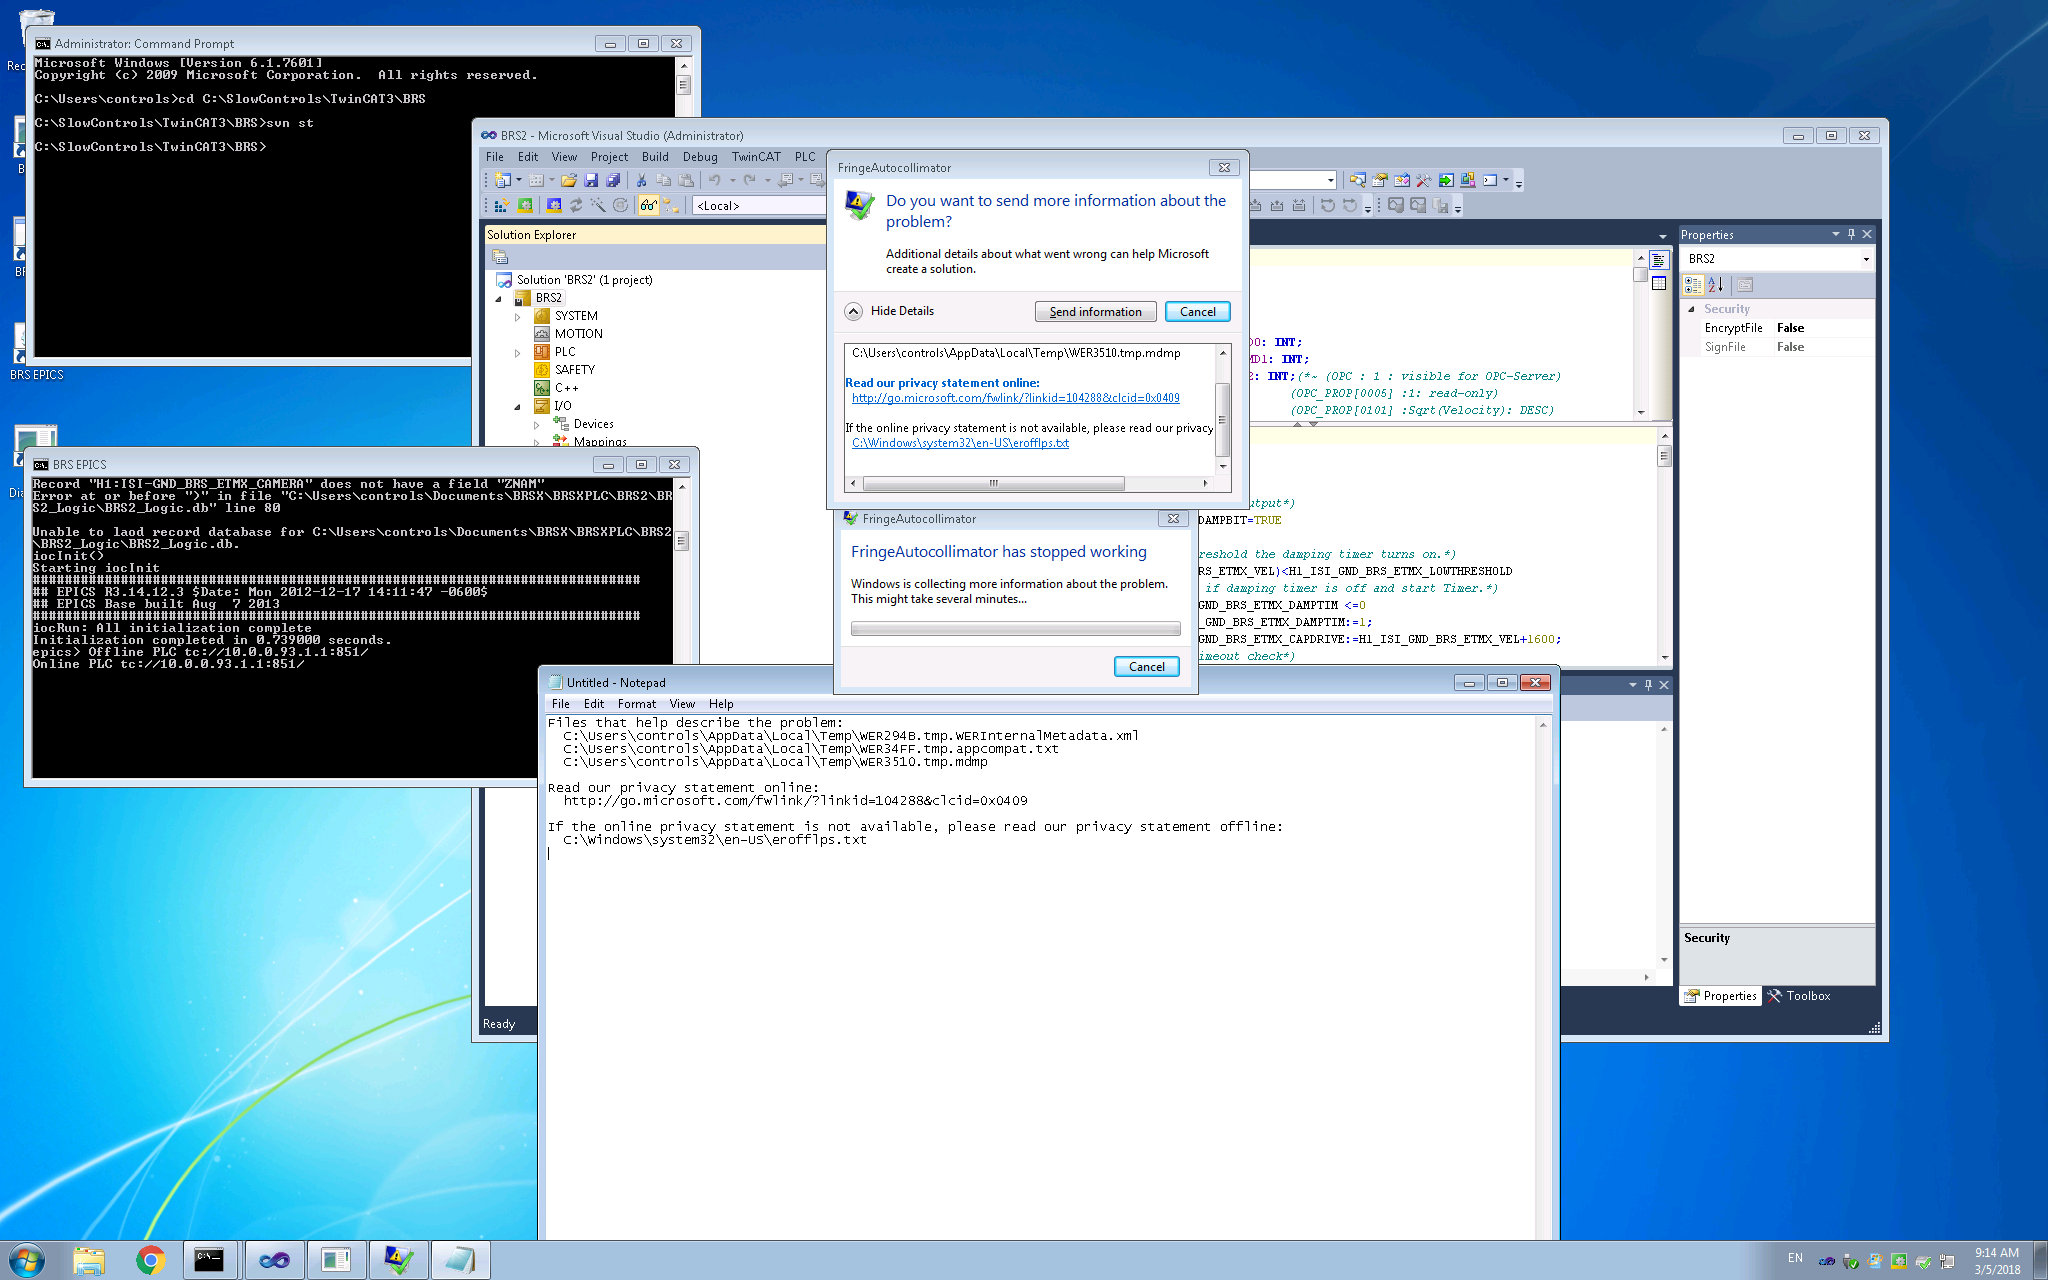Click problem collection progress bar
This screenshot has height=1280, width=2048.
pyautogui.click(x=1015, y=629)
